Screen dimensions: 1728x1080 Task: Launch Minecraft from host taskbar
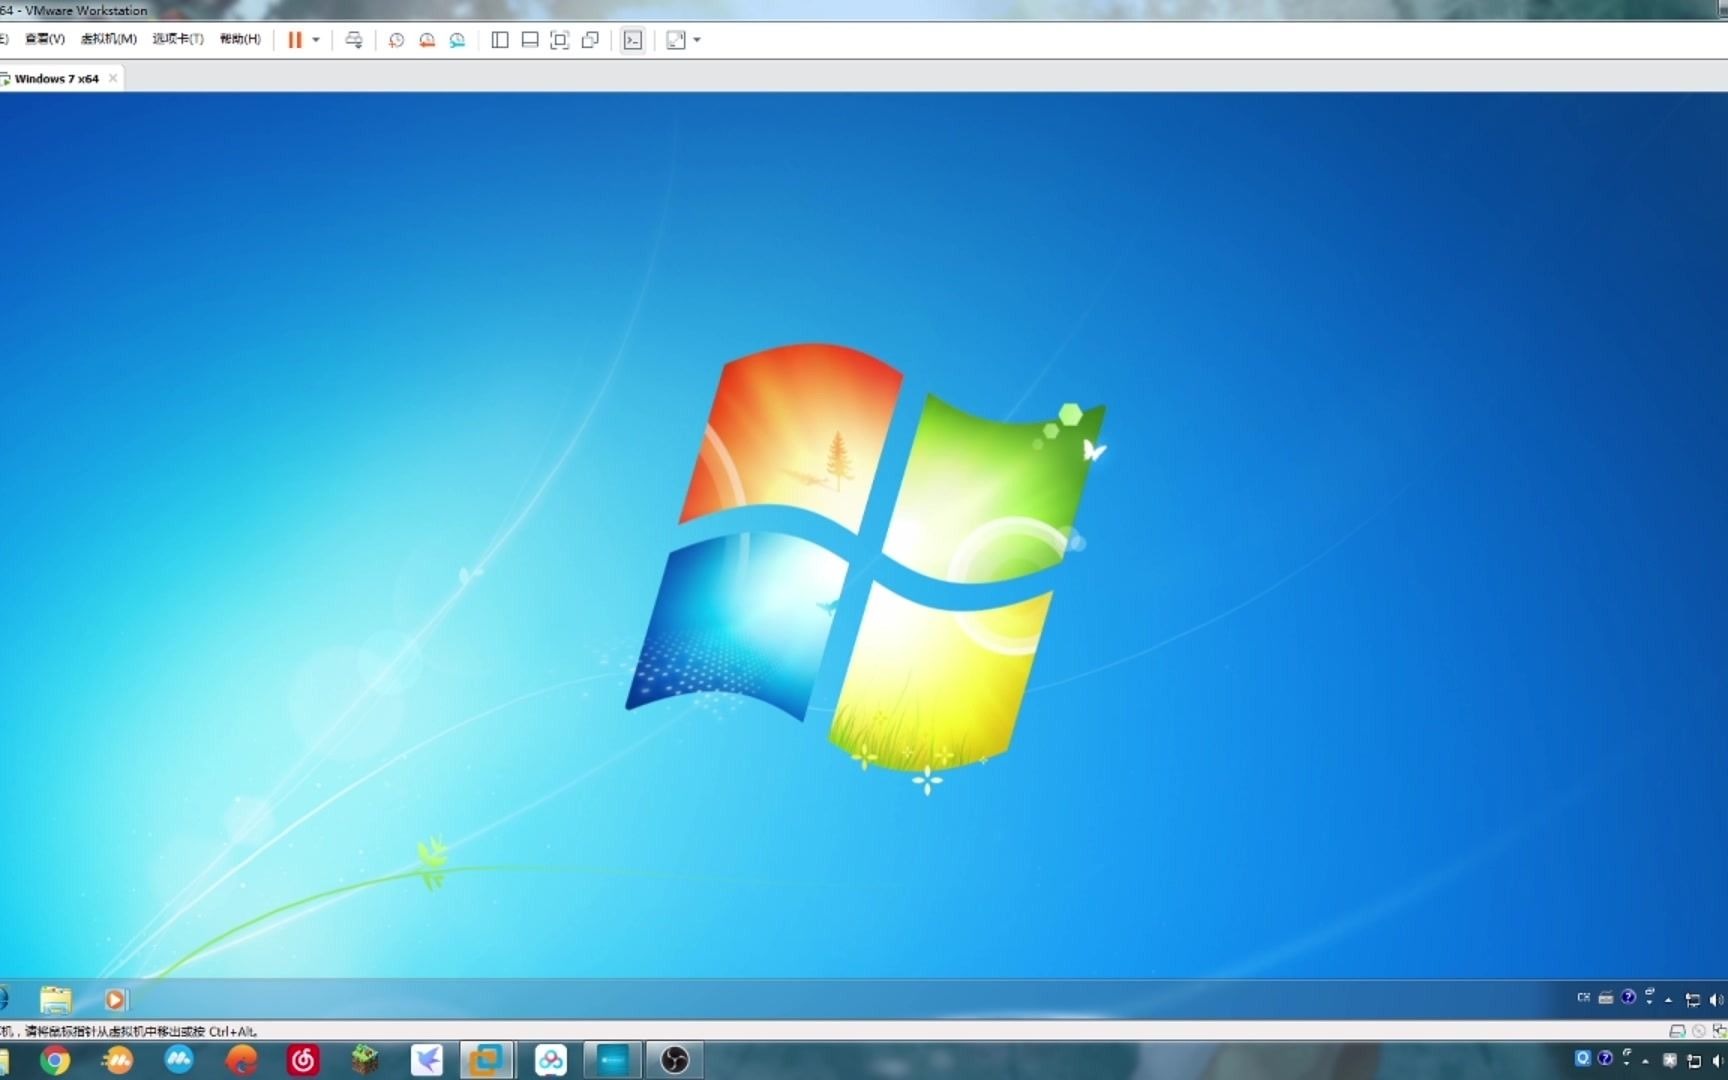tap(365, 1060)
